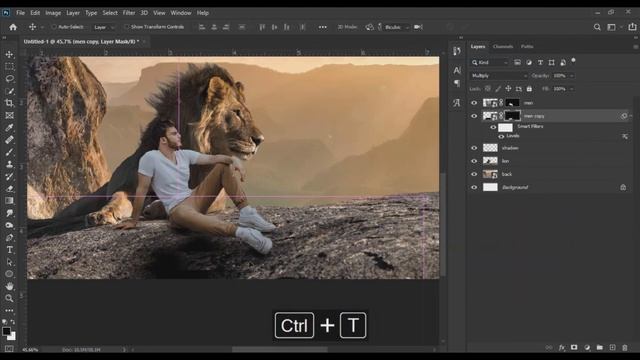Click the Share icon at top right

click(632, 27)
